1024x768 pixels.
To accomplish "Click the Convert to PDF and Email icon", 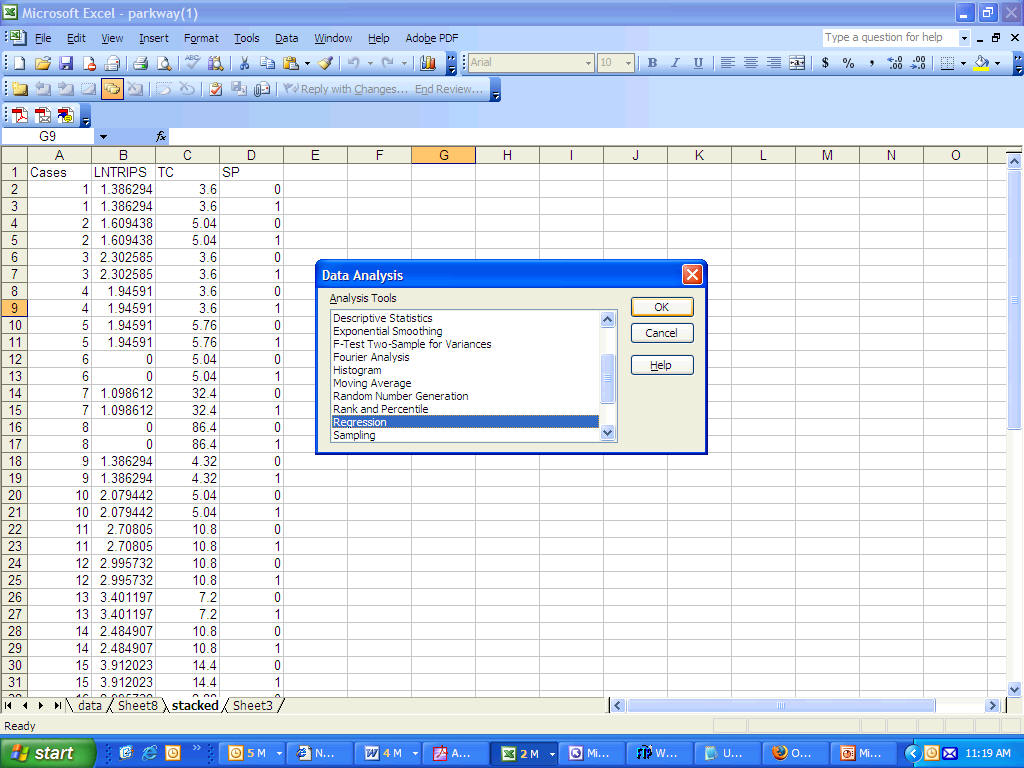I will click(42, 116).
